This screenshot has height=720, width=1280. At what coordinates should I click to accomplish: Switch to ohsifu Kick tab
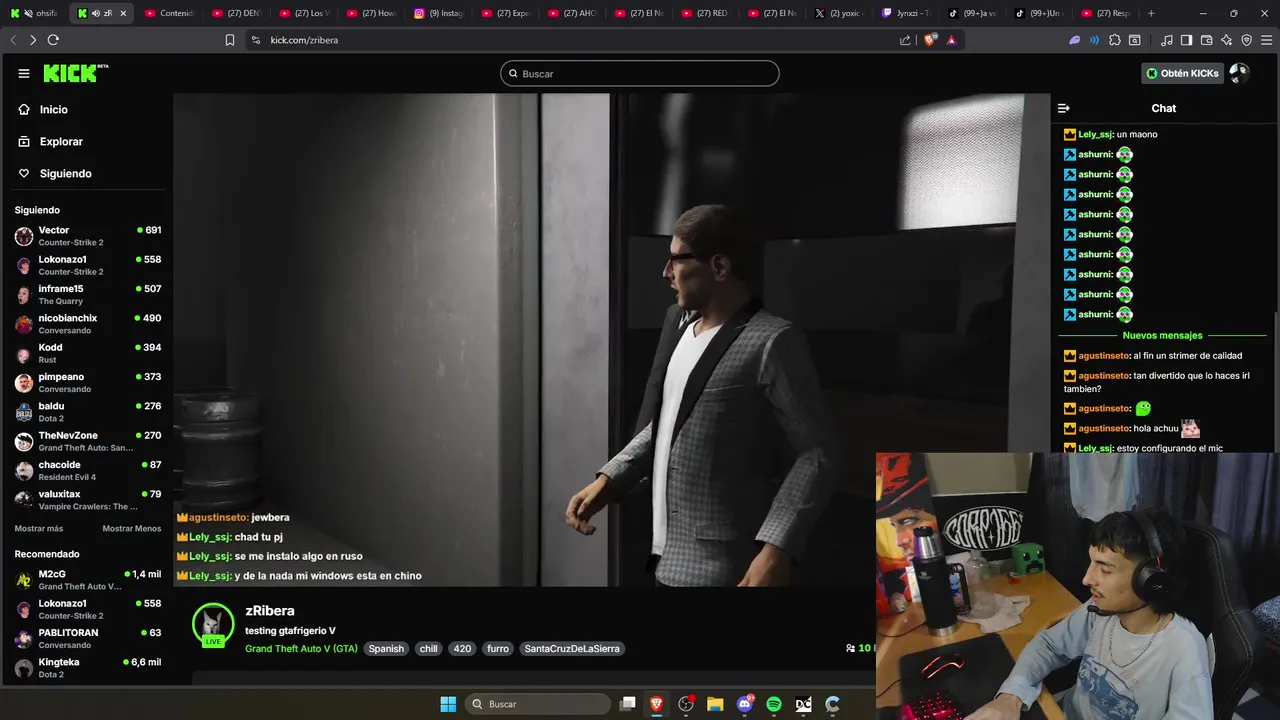click(35, 13)
